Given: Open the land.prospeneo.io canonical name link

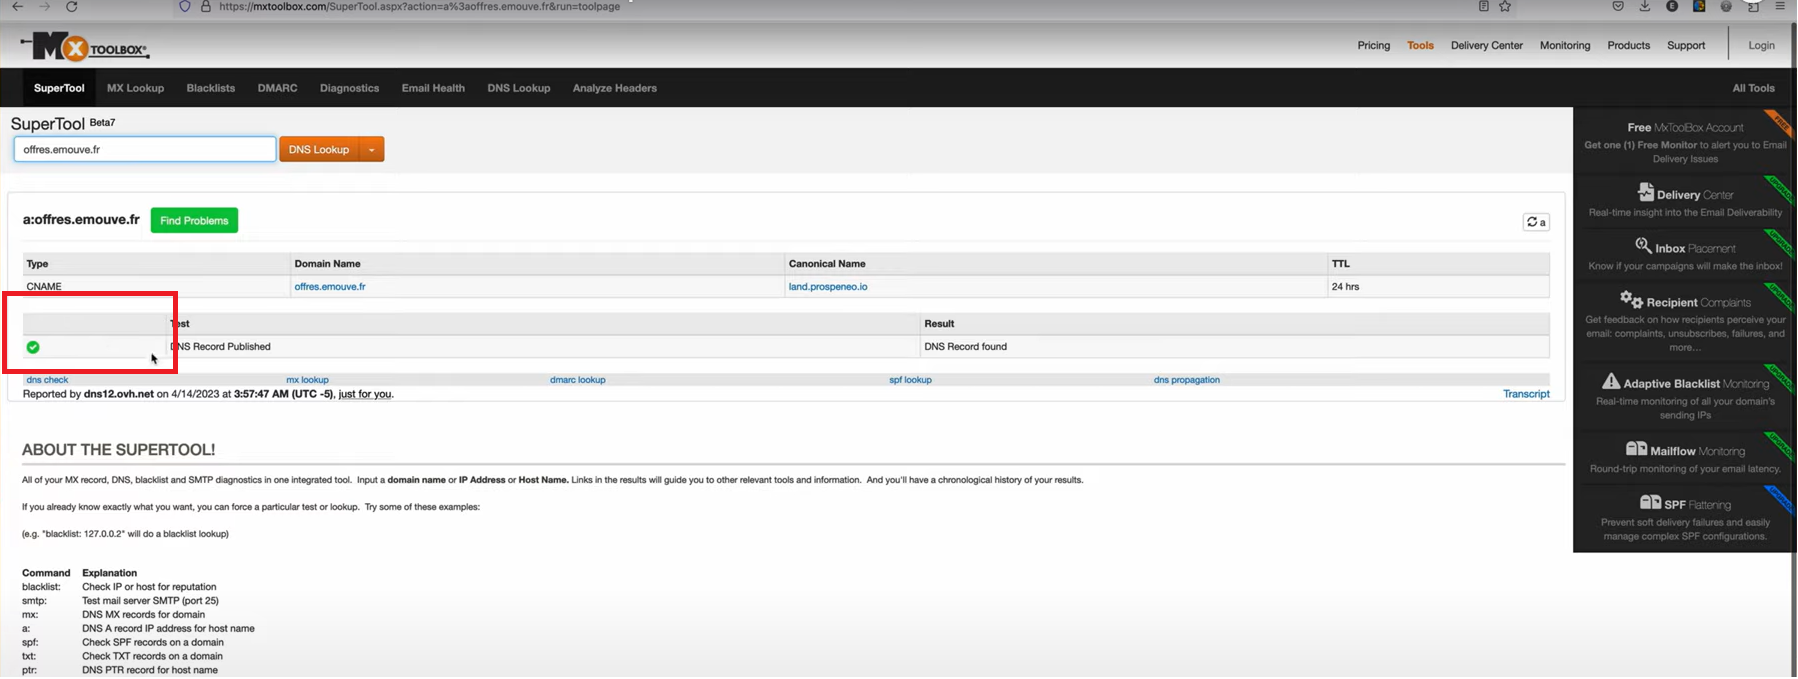Looking at the screenshot, I should pyautogui.click(x=828, y=287).
